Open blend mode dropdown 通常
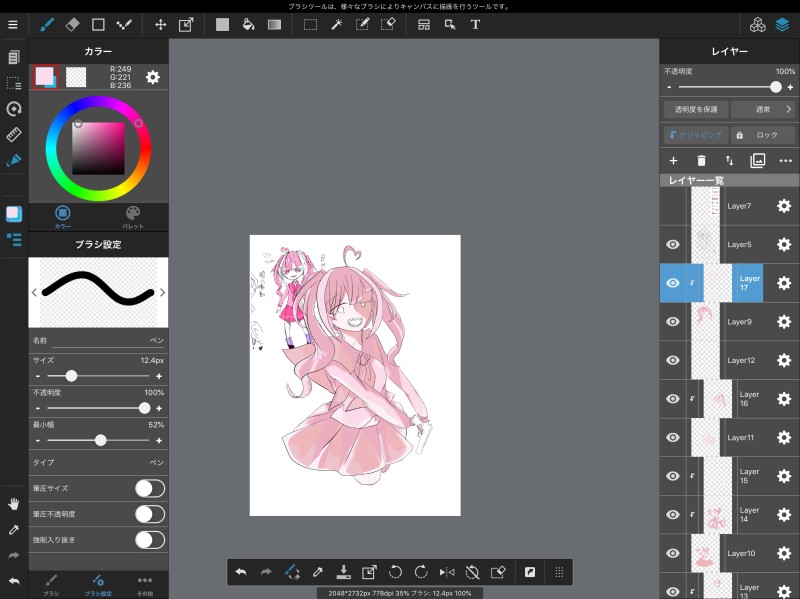800x599 pixels. pyautogui.click(x=763, y=109)
